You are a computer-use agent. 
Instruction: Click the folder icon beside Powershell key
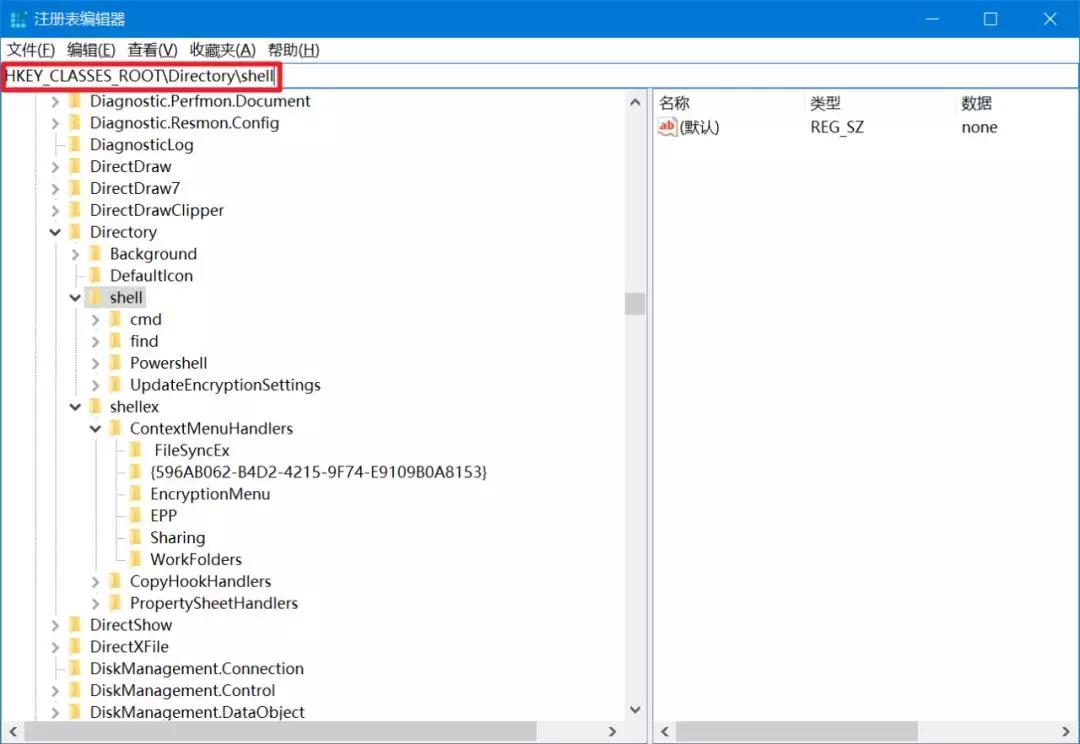tap(115, 363)
